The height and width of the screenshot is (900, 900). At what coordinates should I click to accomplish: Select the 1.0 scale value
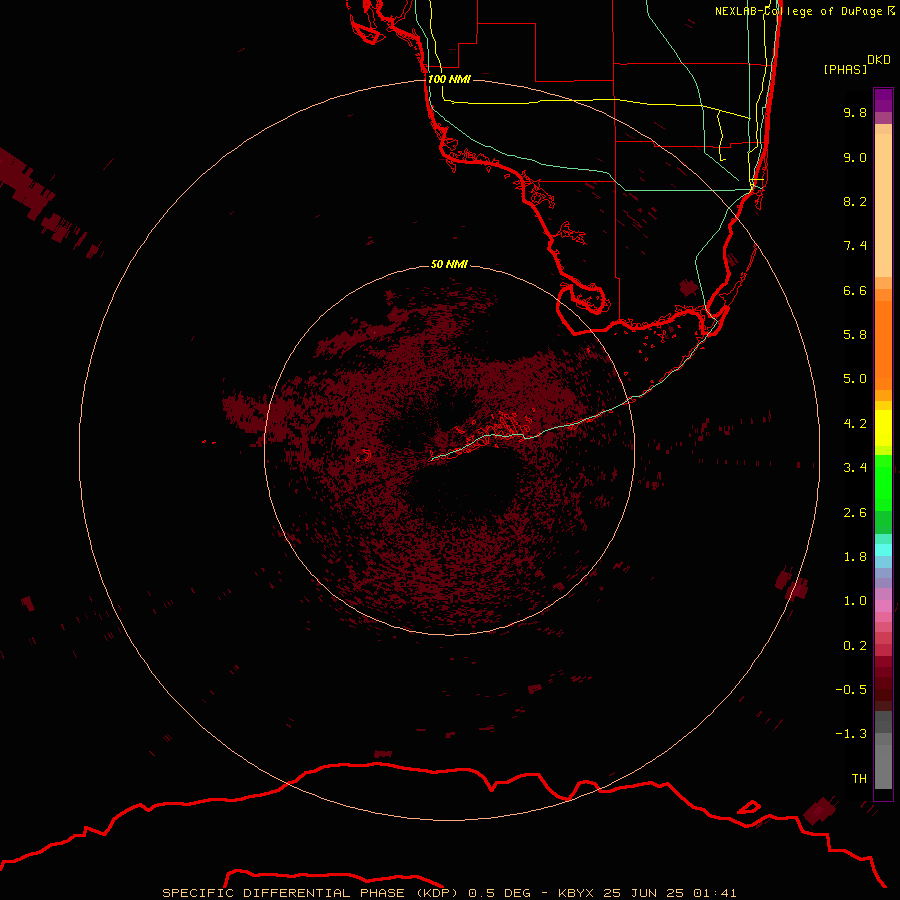tap(855, 601)
